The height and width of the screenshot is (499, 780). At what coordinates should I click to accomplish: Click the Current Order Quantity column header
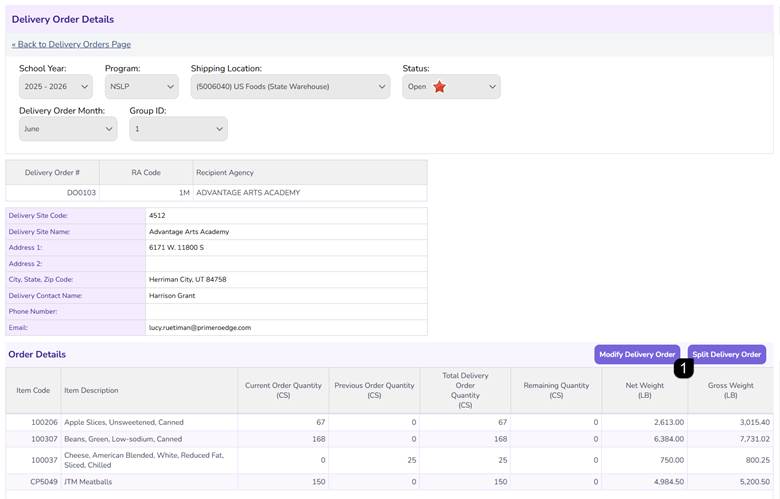pos(283,391)
